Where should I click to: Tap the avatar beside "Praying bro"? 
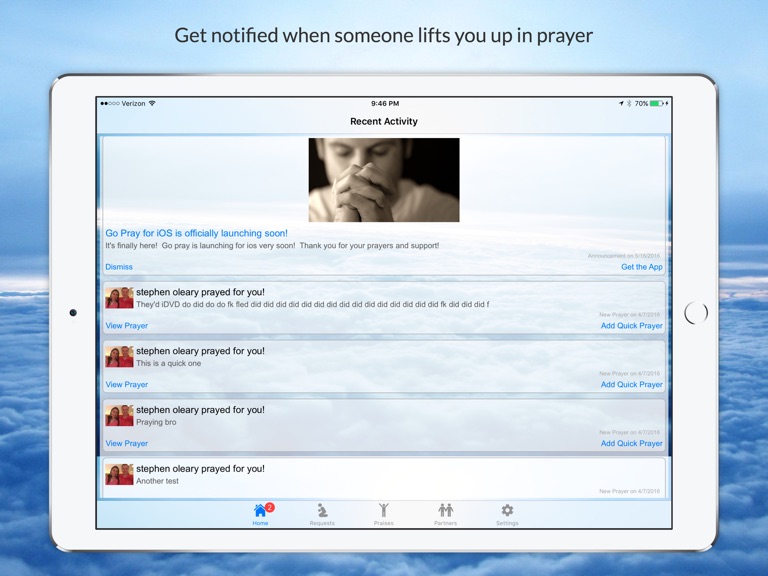[x=120, y=415]
